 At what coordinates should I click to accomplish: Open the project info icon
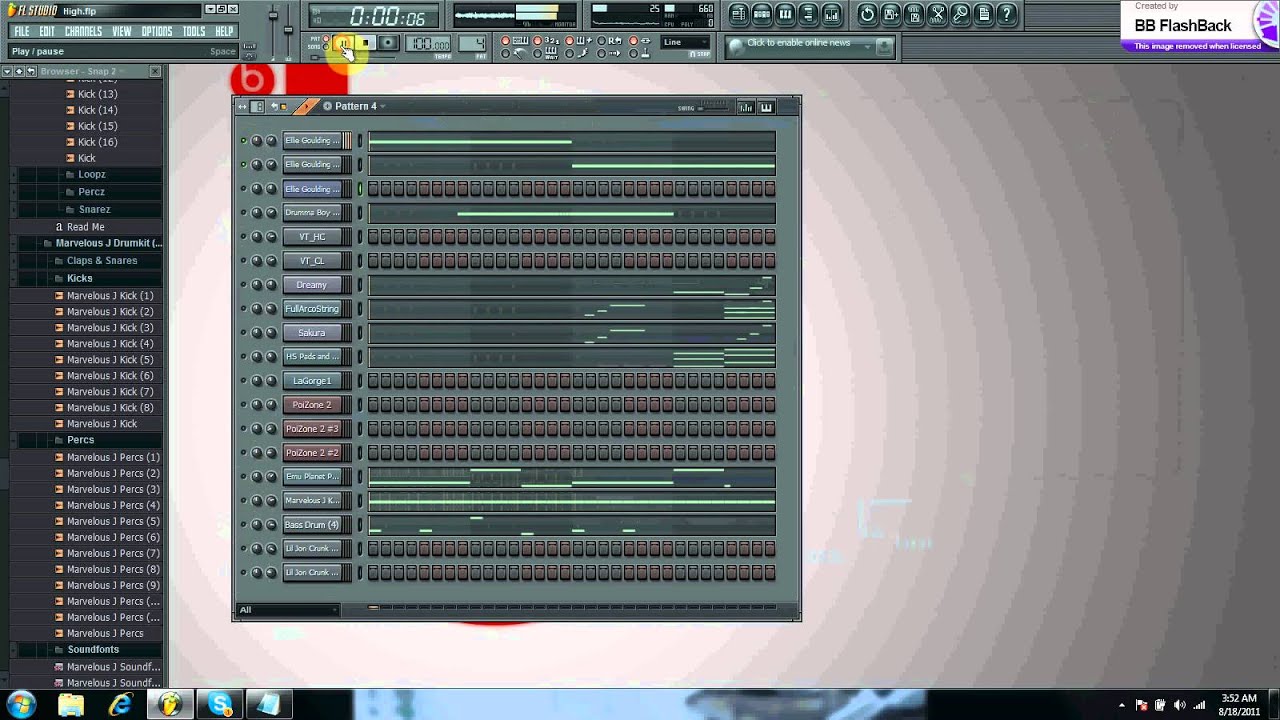(984, 14)
